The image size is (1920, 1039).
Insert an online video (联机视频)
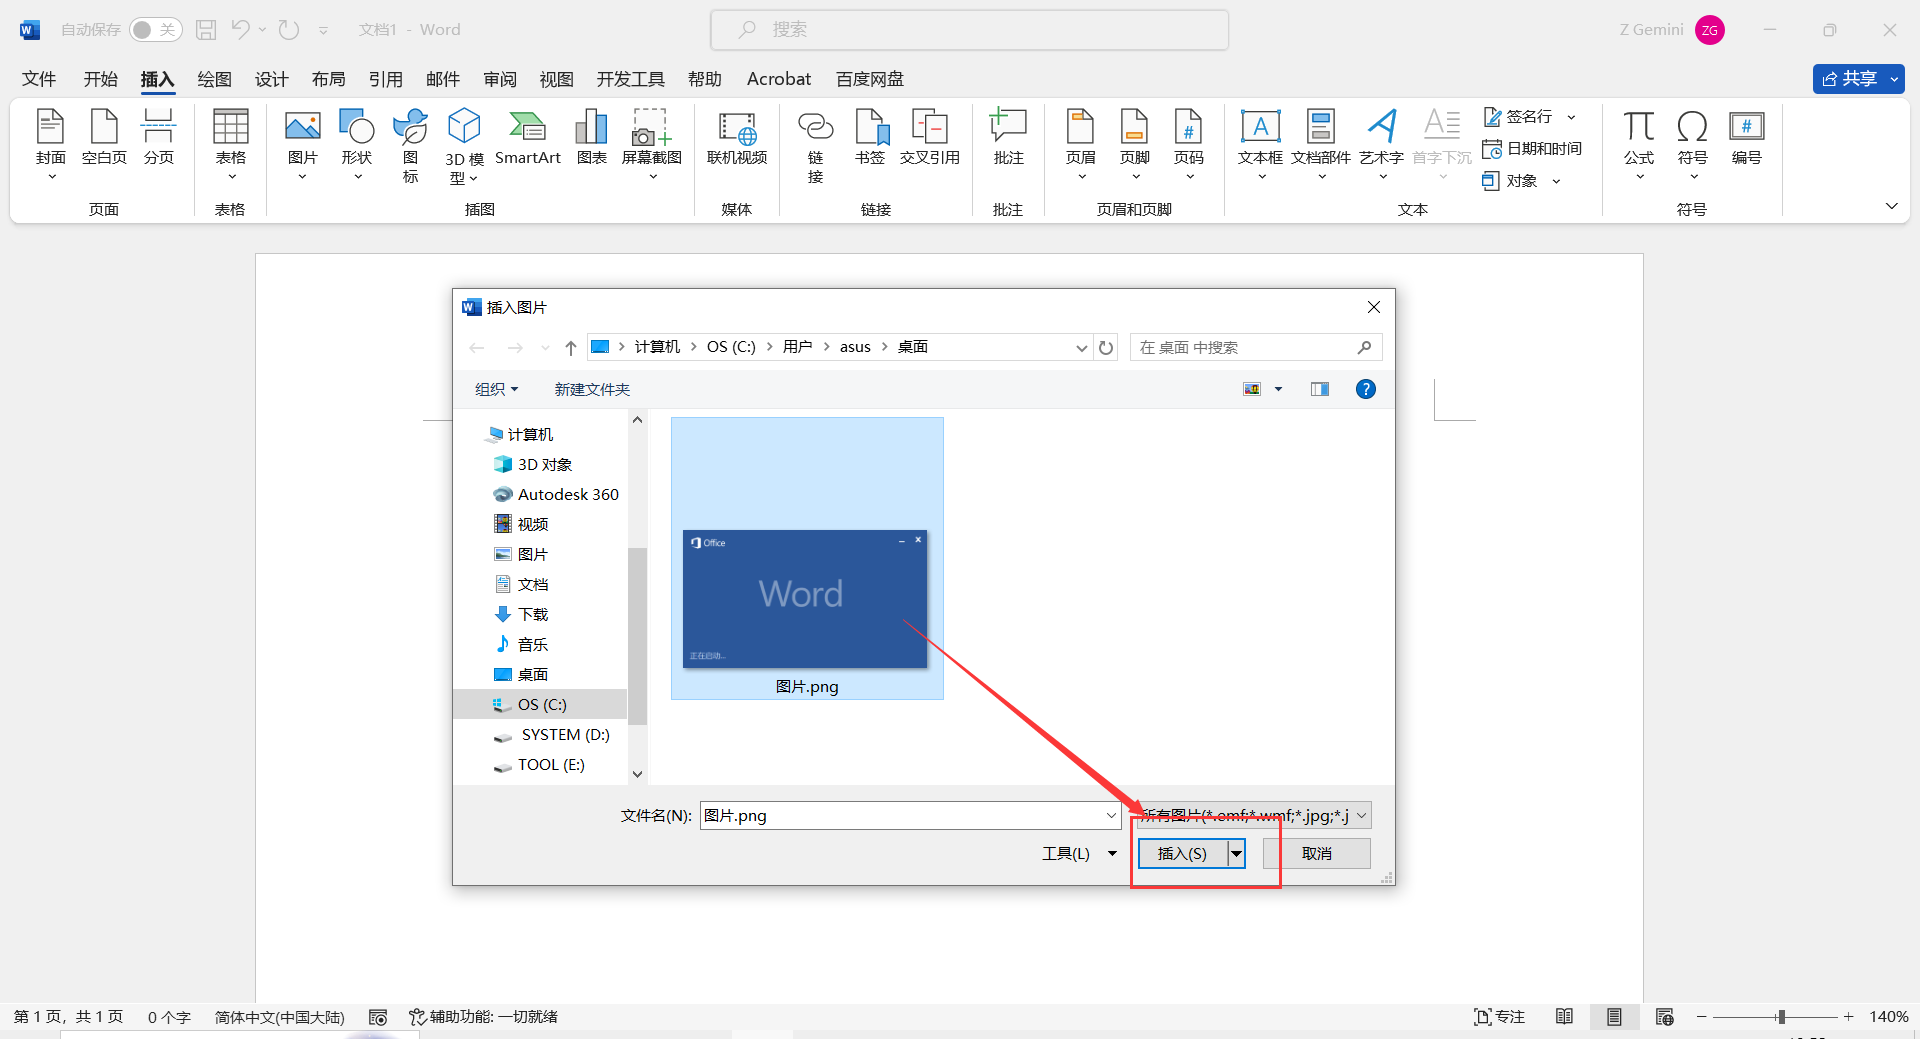click(737, 137)
